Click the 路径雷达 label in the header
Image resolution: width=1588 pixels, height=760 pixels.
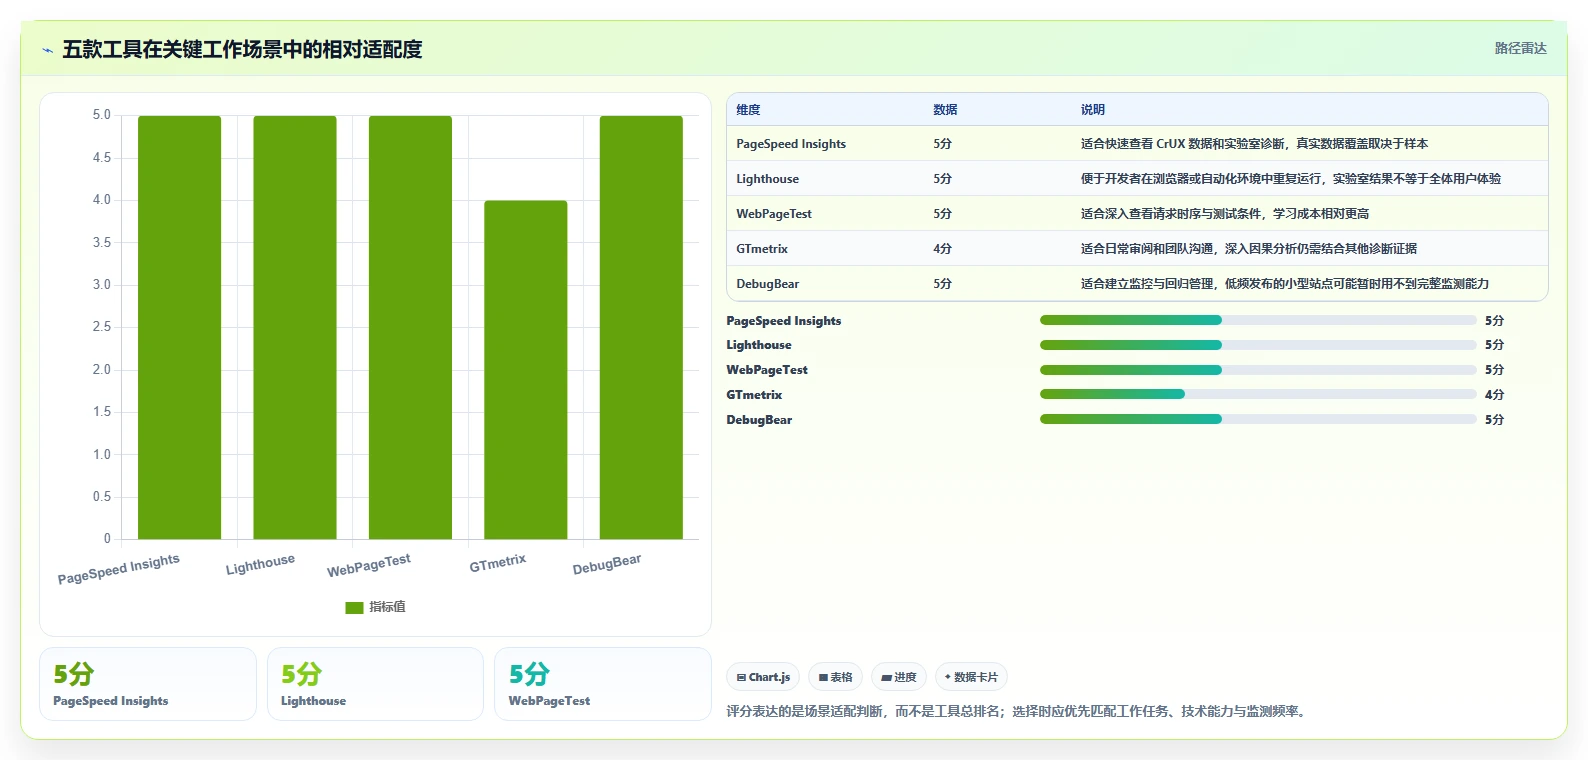tap(1520, 48)
